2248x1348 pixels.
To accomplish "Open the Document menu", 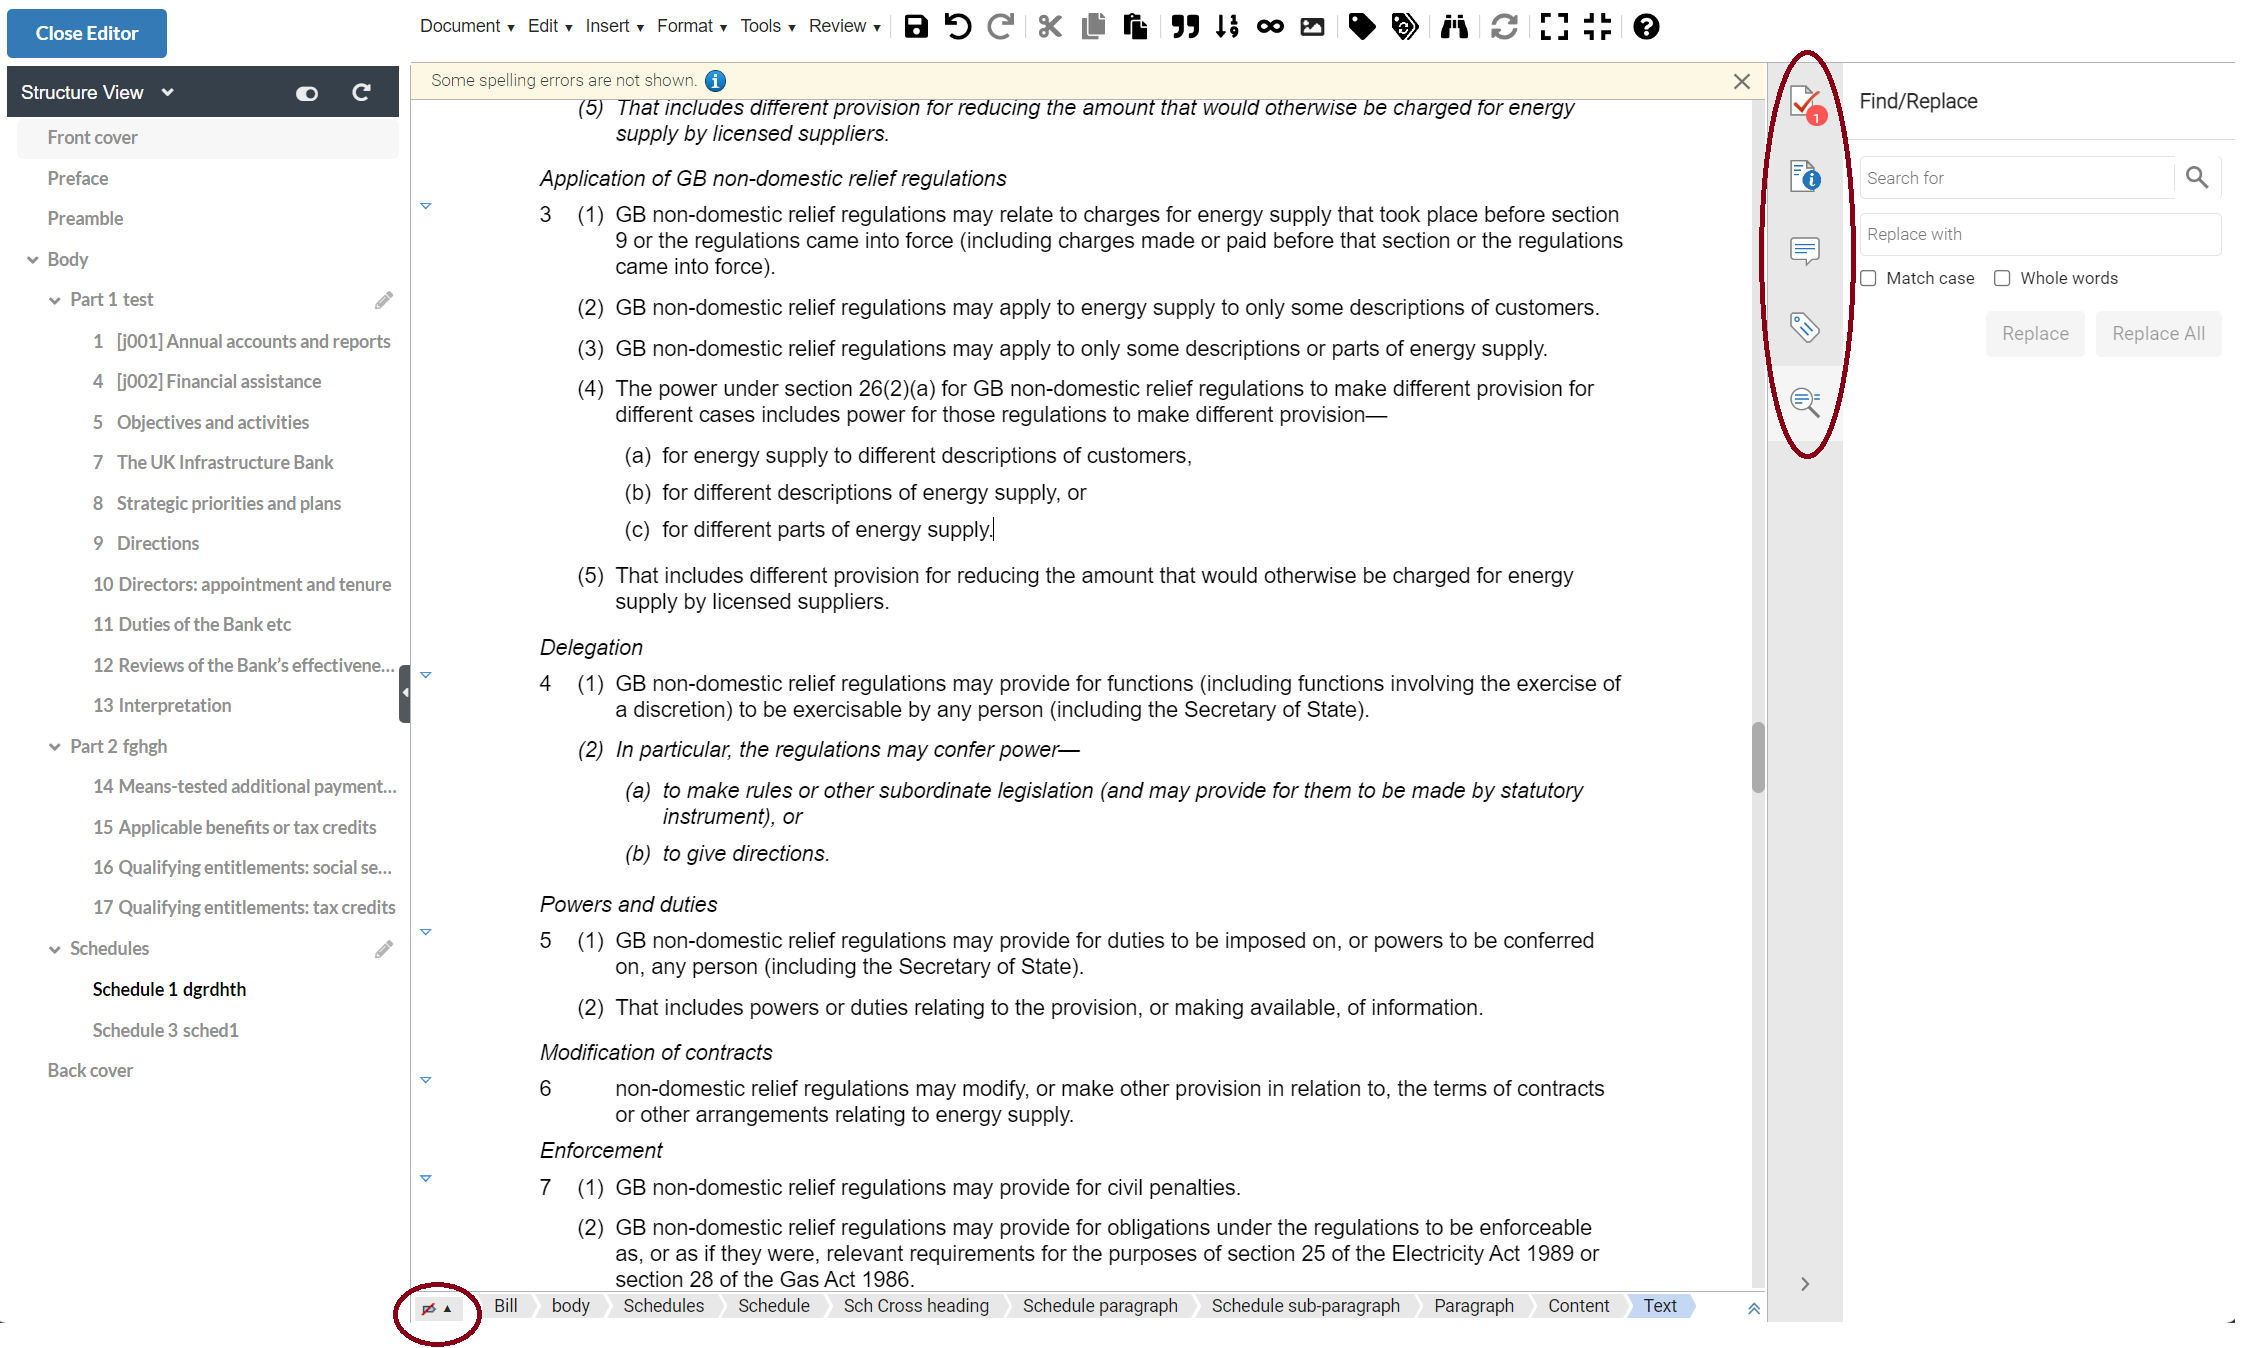I will 466,26.
